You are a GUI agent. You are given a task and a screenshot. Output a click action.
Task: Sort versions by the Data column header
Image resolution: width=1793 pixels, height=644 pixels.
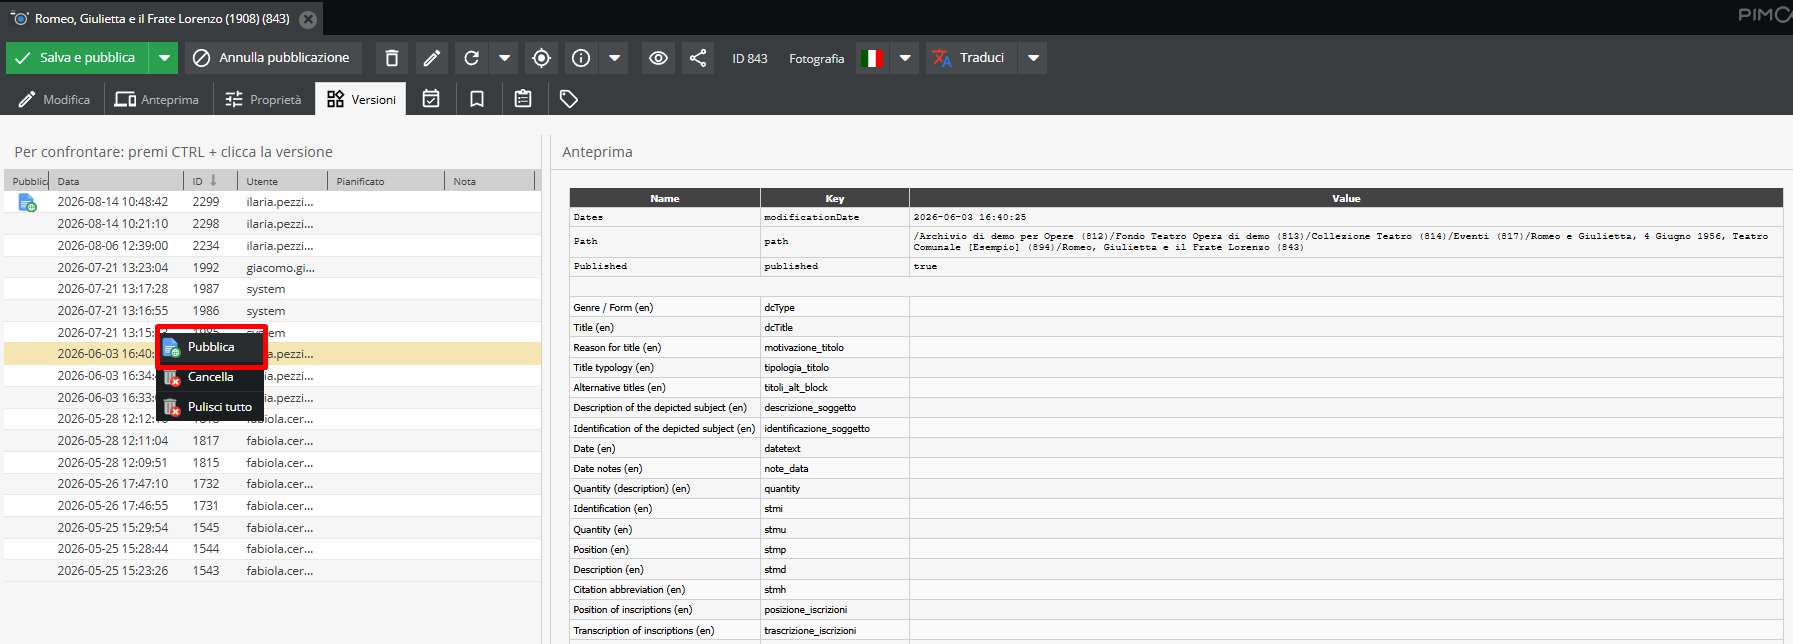(116, 181)
